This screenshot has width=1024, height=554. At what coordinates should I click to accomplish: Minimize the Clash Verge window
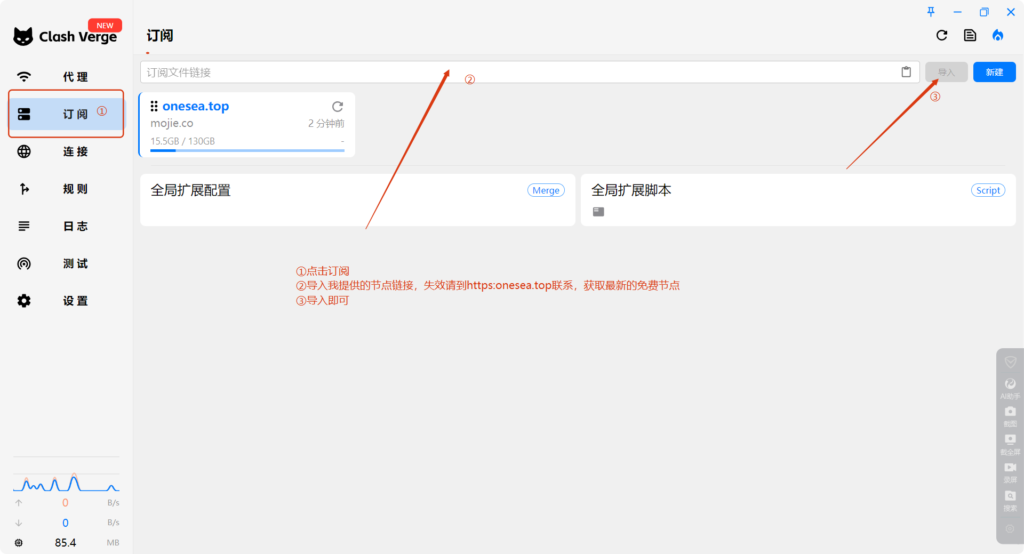click(957, 12)
